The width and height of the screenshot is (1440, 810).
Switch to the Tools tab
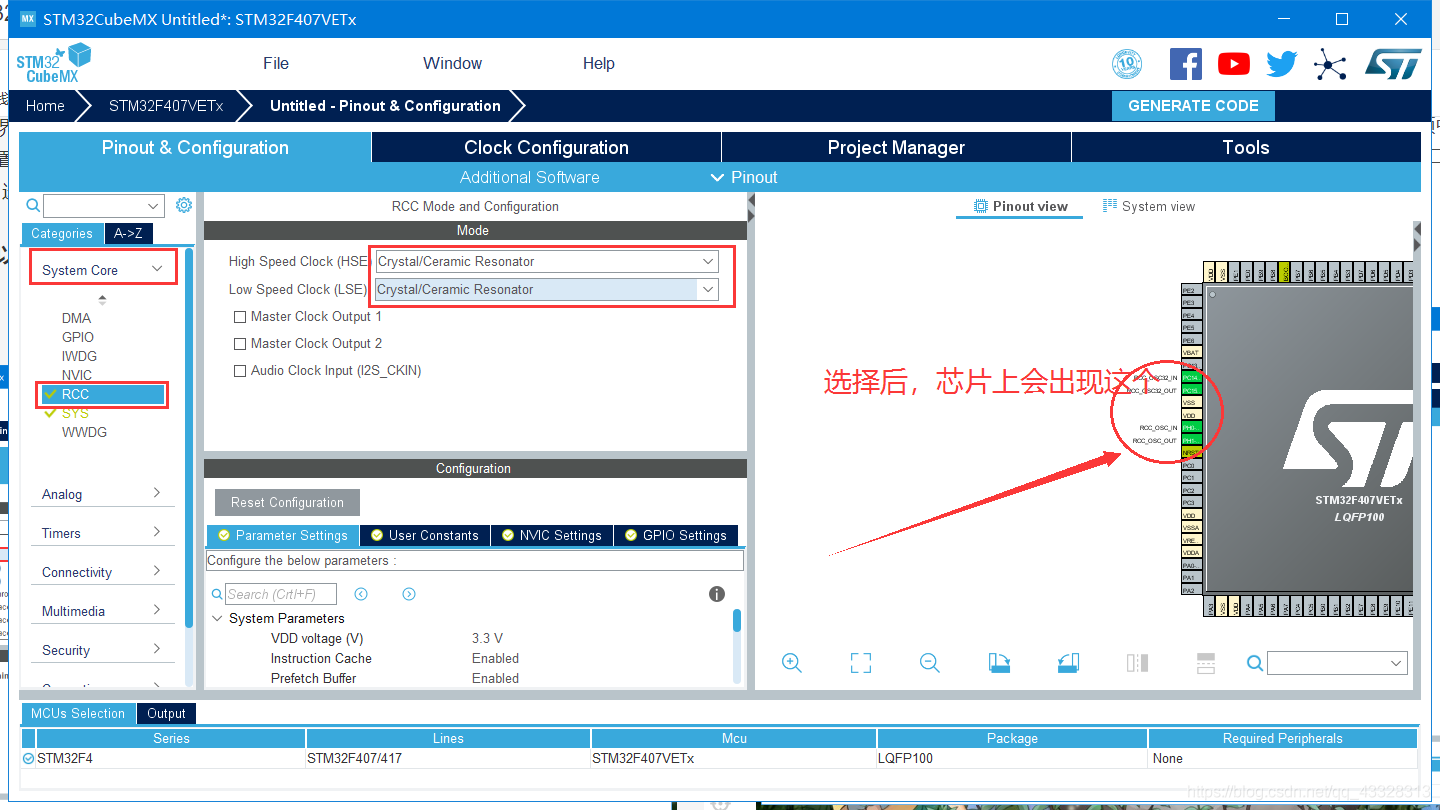1246,147
